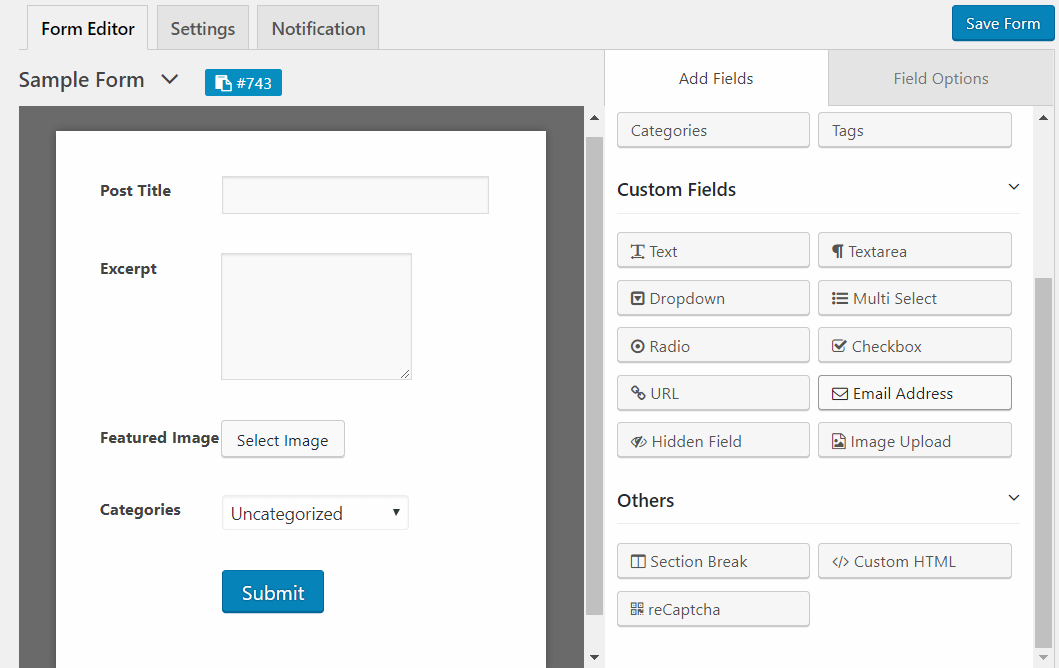Add a Hidden Field

(713, 441)
